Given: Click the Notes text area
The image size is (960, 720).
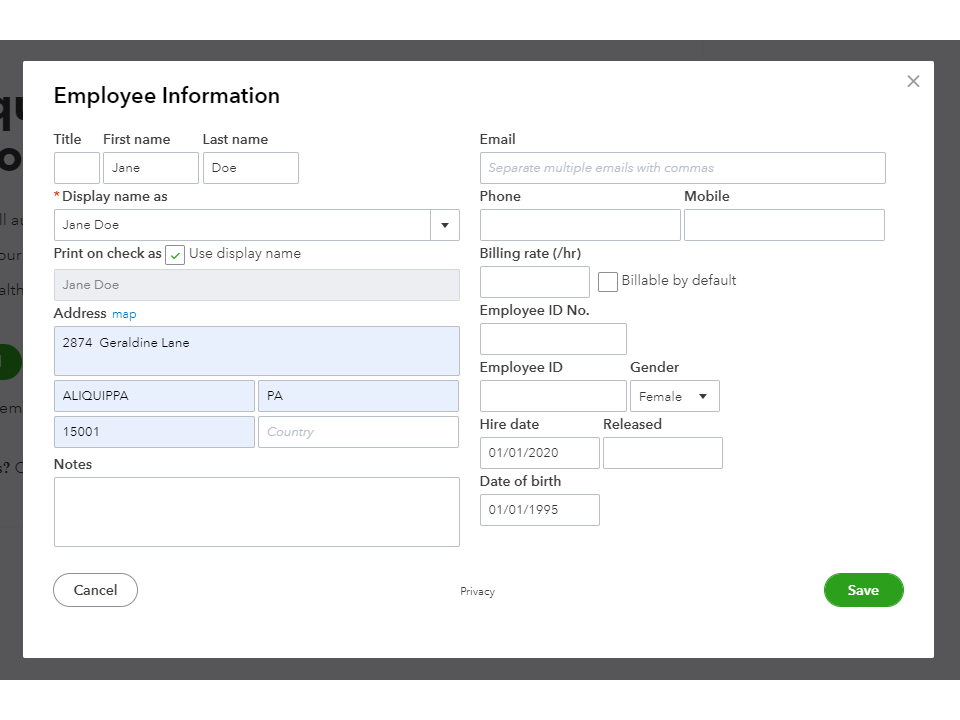Looking at the screenshot, I should [256, 512].
